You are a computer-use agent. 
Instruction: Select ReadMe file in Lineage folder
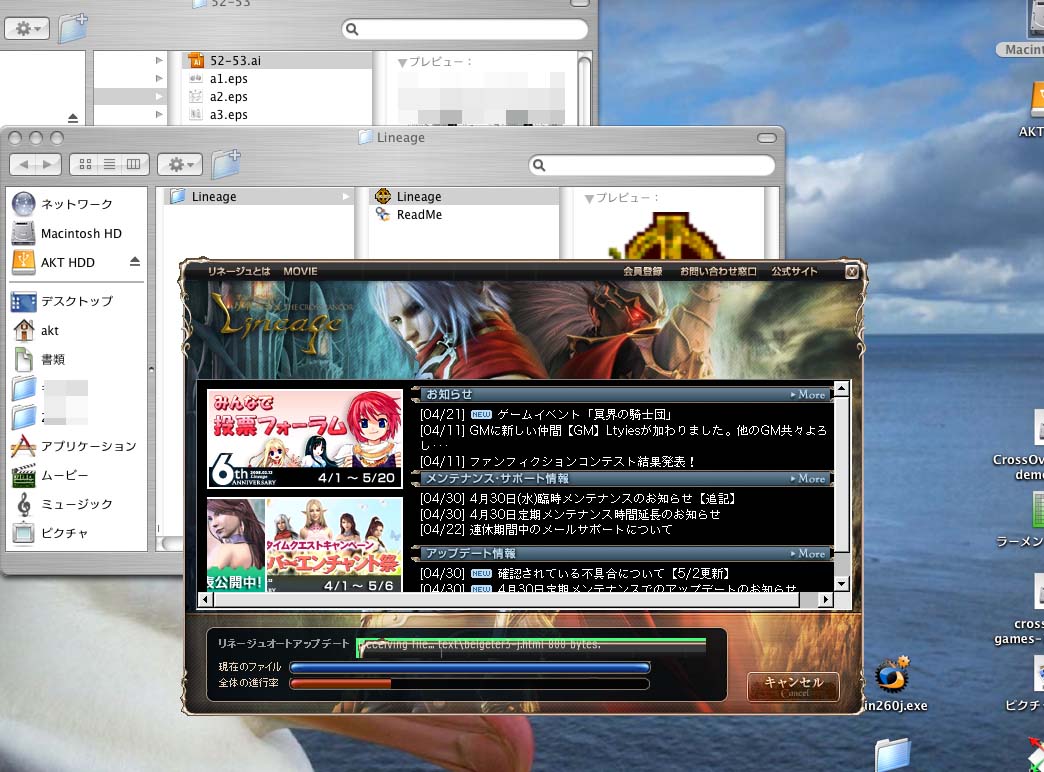click(464, 214)
